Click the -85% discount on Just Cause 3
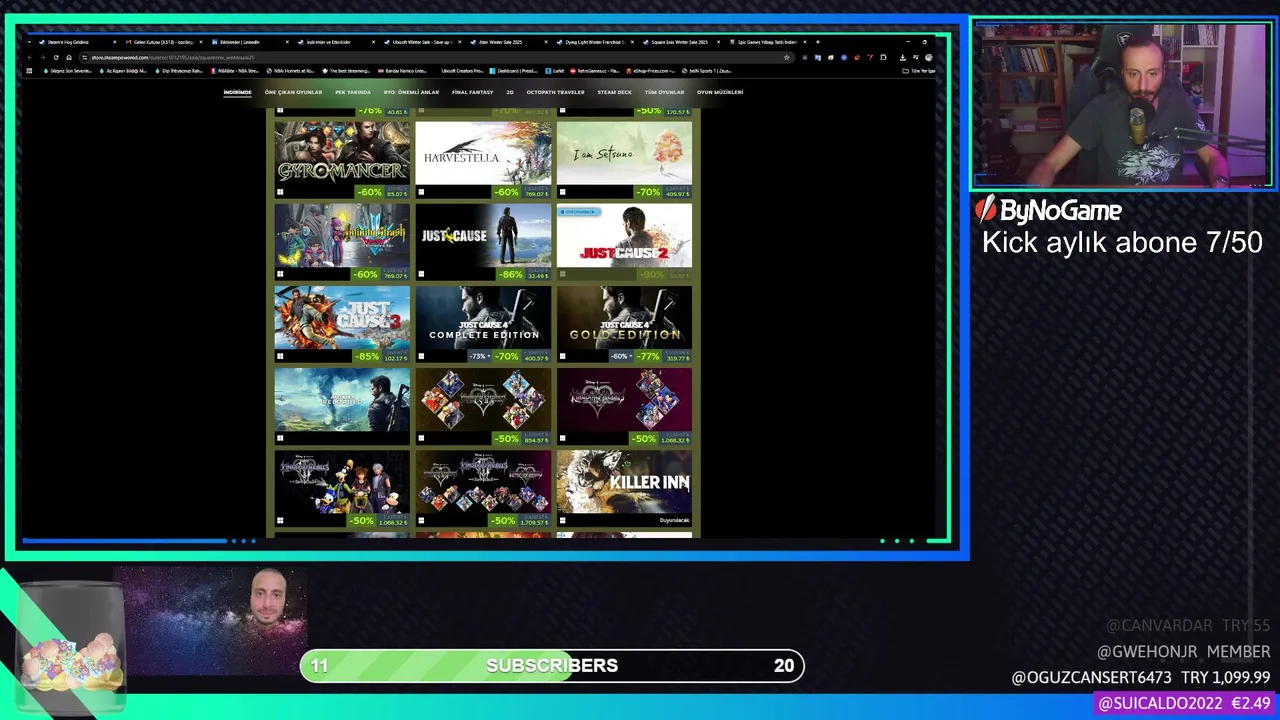This screenshot has width=1280, height=720. click(x=368, y=356)
